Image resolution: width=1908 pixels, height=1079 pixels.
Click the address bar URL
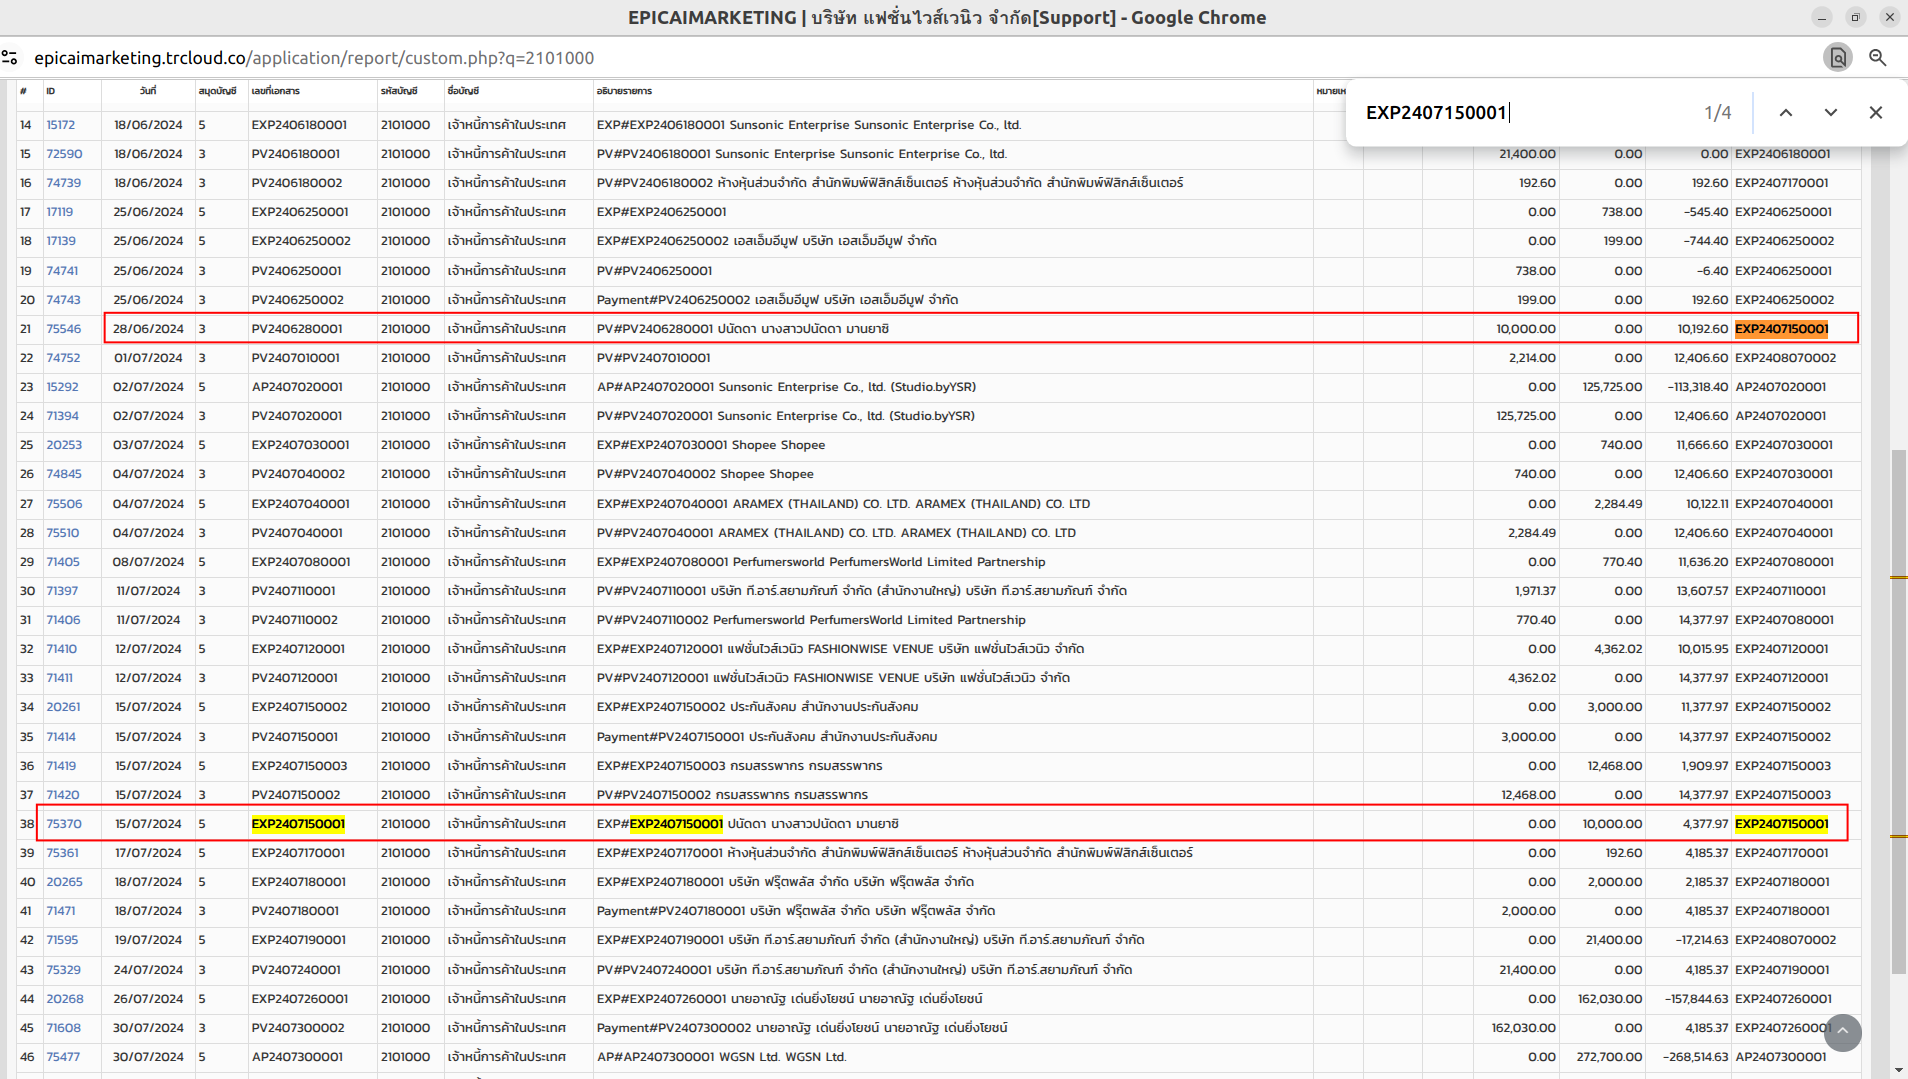tap(314, 58)
